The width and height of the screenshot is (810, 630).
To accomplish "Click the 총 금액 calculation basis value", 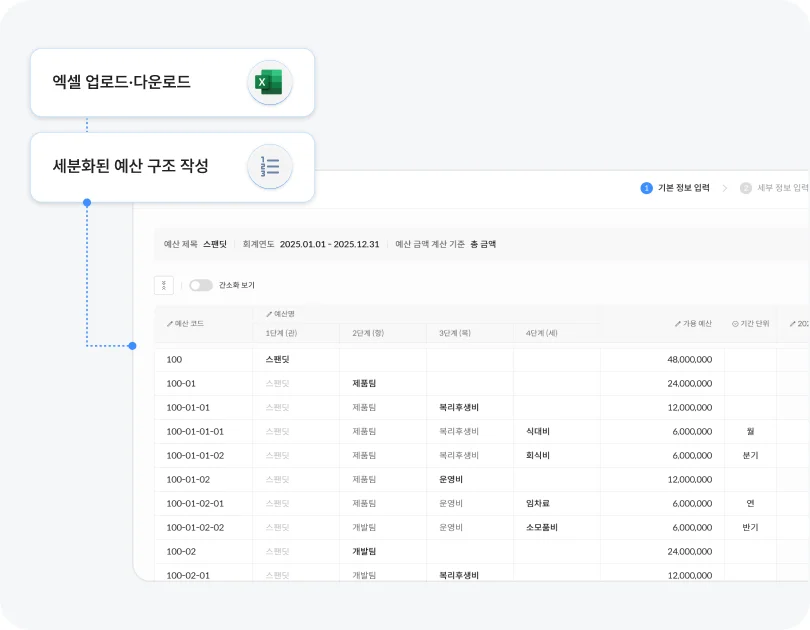I will [x=483, y=244].
